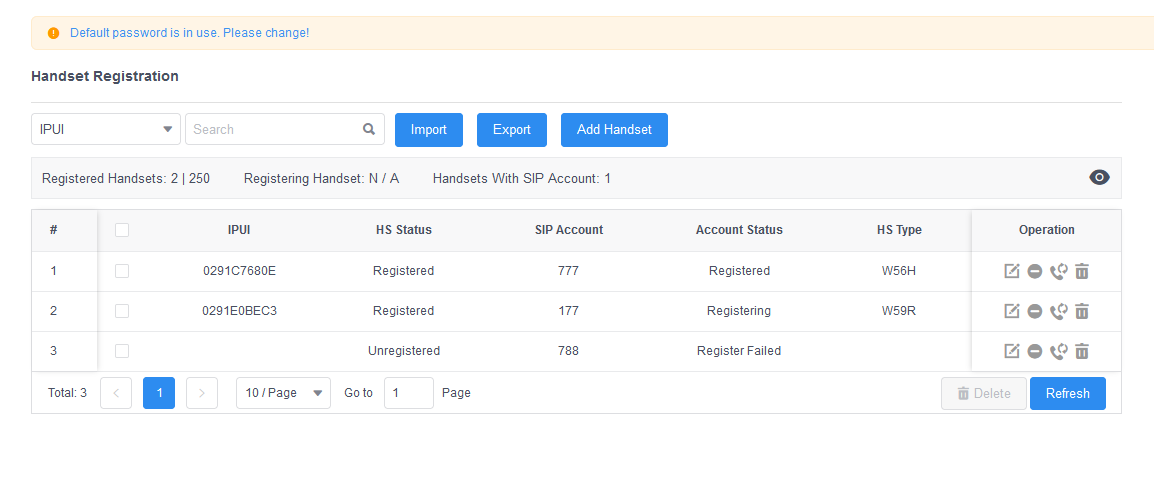Check the select-all checkbox in the header
Screen dimensions: 1154x503
pos(122,230)
